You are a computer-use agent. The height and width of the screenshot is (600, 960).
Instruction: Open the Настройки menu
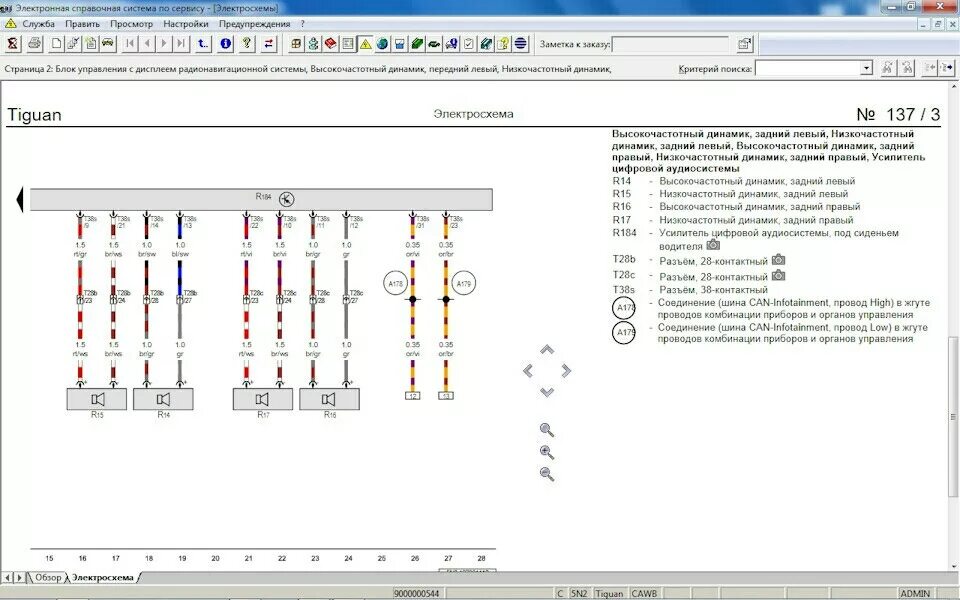tap(186, 24)
